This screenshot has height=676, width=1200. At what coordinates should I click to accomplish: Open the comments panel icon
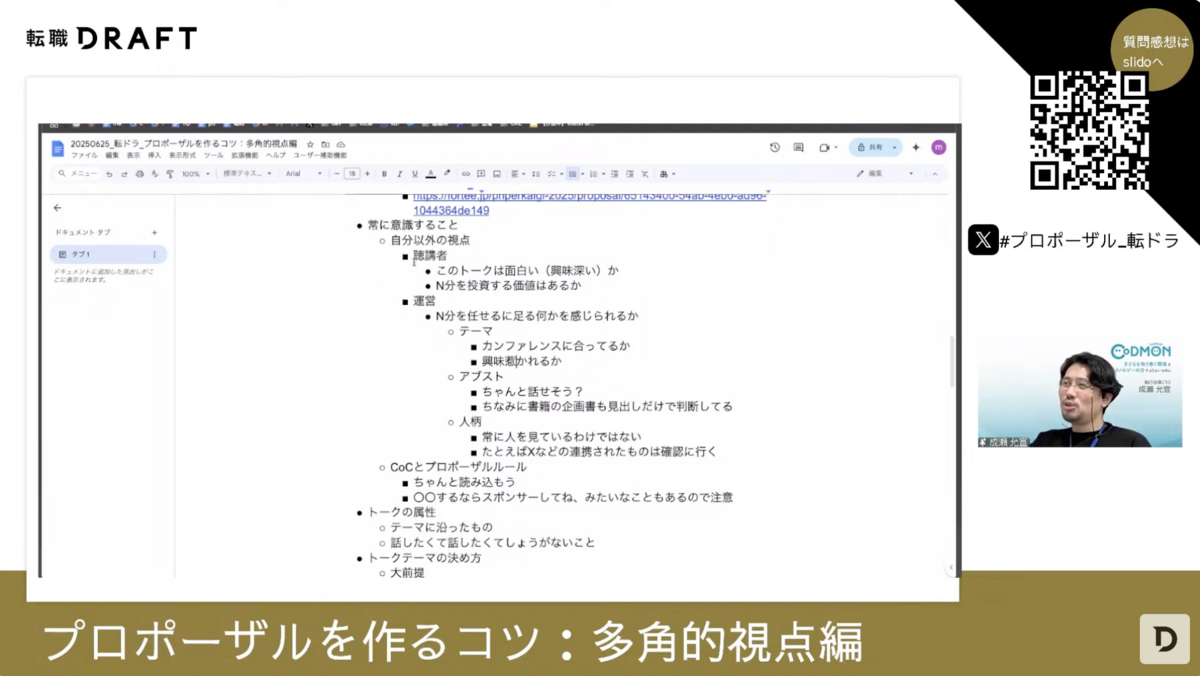(799, 147)
